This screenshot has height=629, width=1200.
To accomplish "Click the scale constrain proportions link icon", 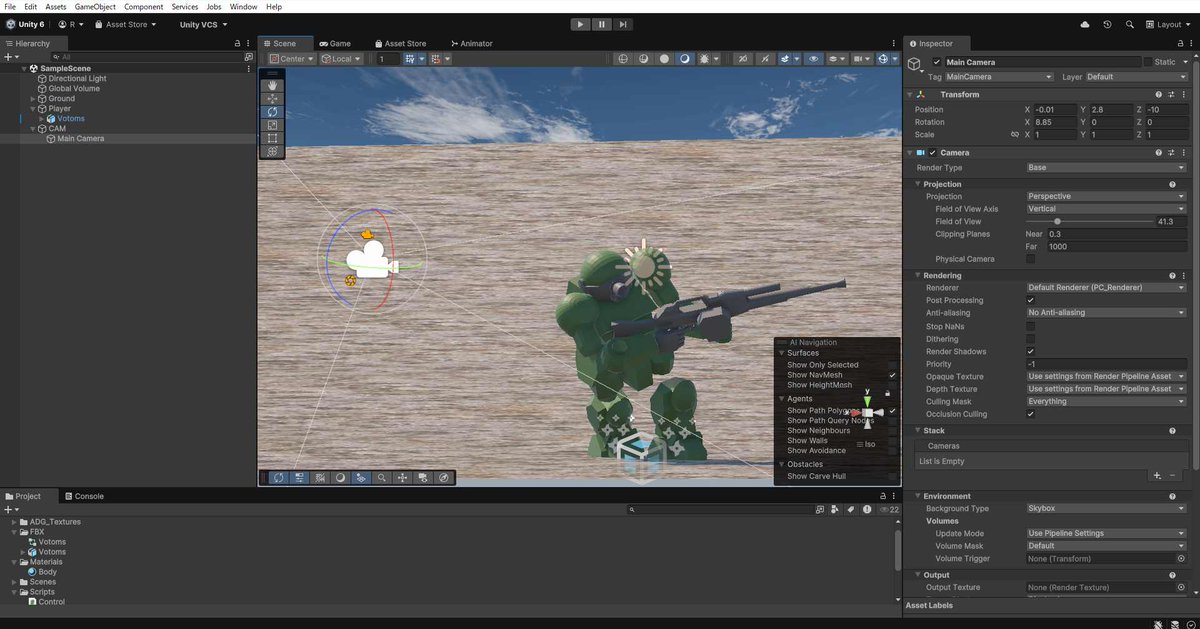I will 1015,134.
